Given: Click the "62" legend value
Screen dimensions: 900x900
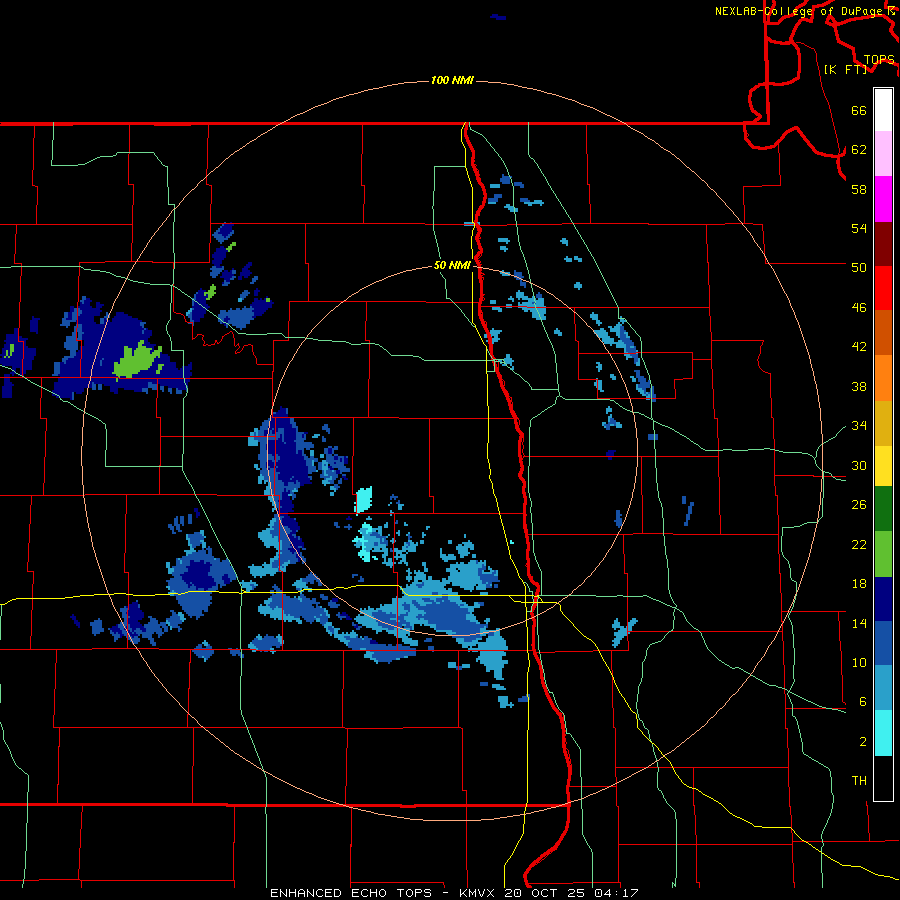Looking at the screenshot, I should (859, 150).
